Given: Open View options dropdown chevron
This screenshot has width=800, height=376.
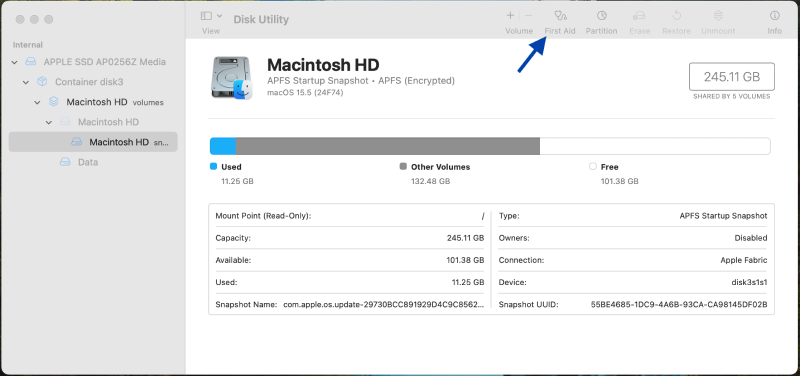Looking at the screenshot, I should (219, 16).
